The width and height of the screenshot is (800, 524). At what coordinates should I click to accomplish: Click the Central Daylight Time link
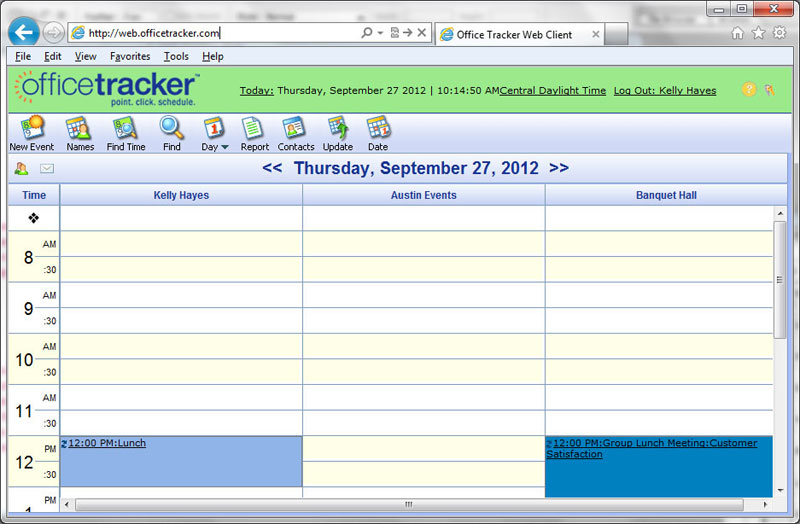coord(553,91)
